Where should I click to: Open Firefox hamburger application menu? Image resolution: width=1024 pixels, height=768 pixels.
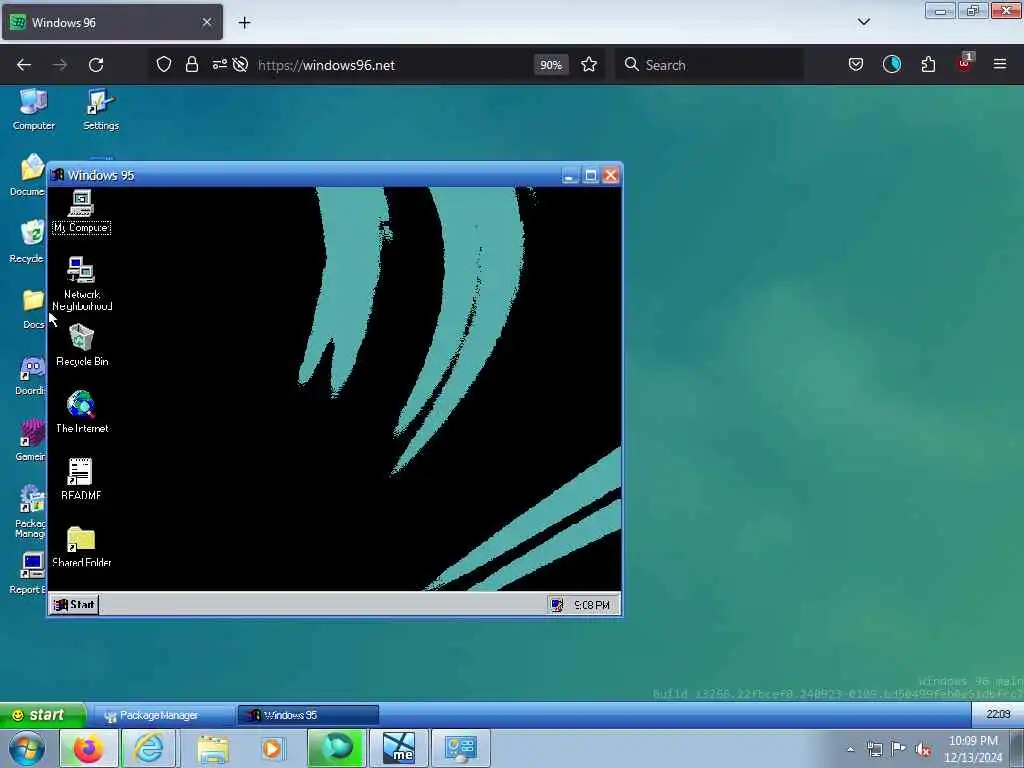tap(1000, 64)
